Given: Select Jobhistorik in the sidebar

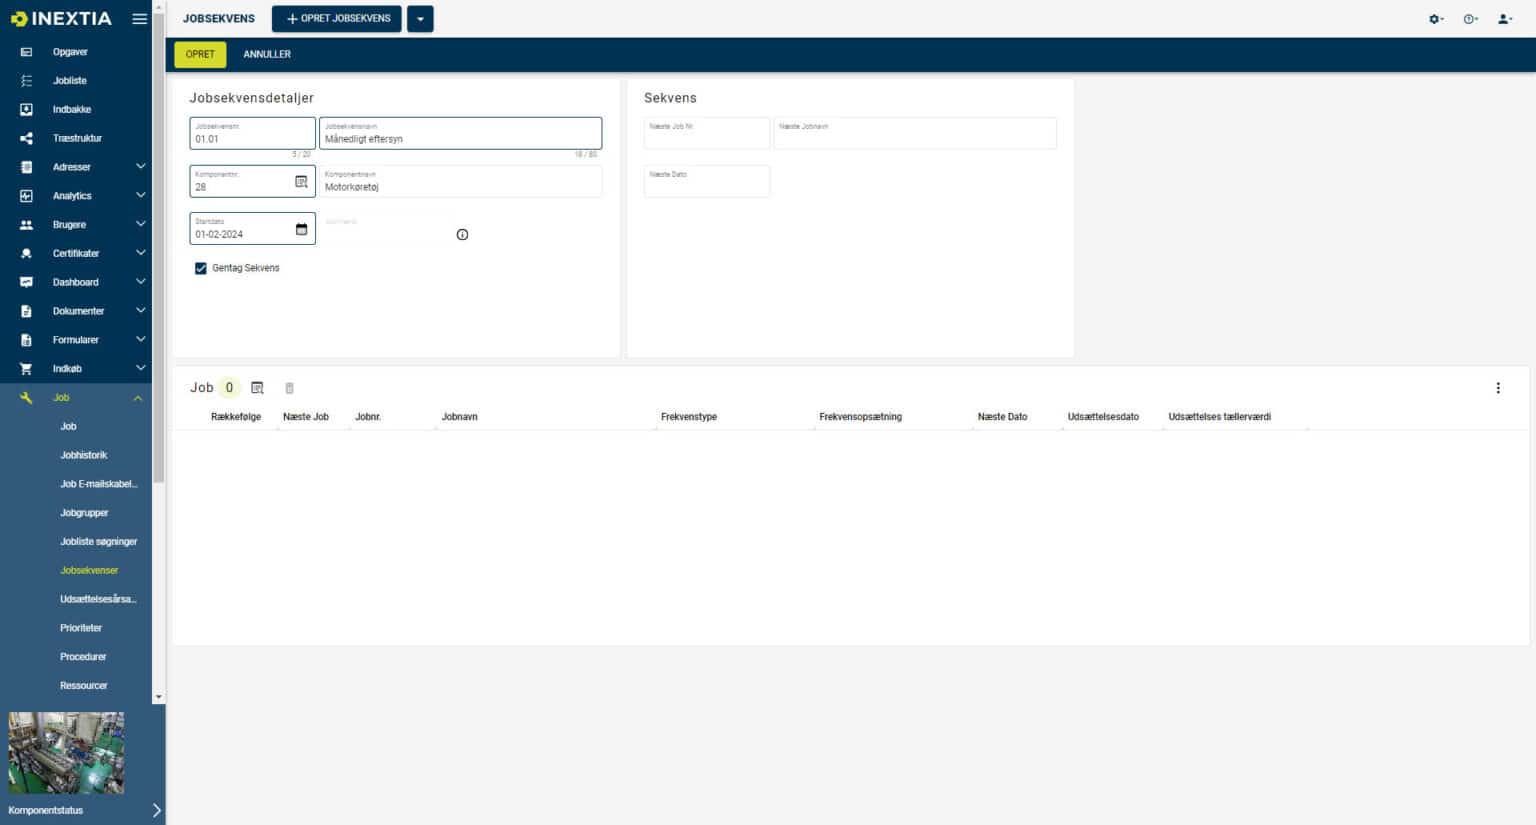Looking at the screenshot, I should [x=83, y=455].
